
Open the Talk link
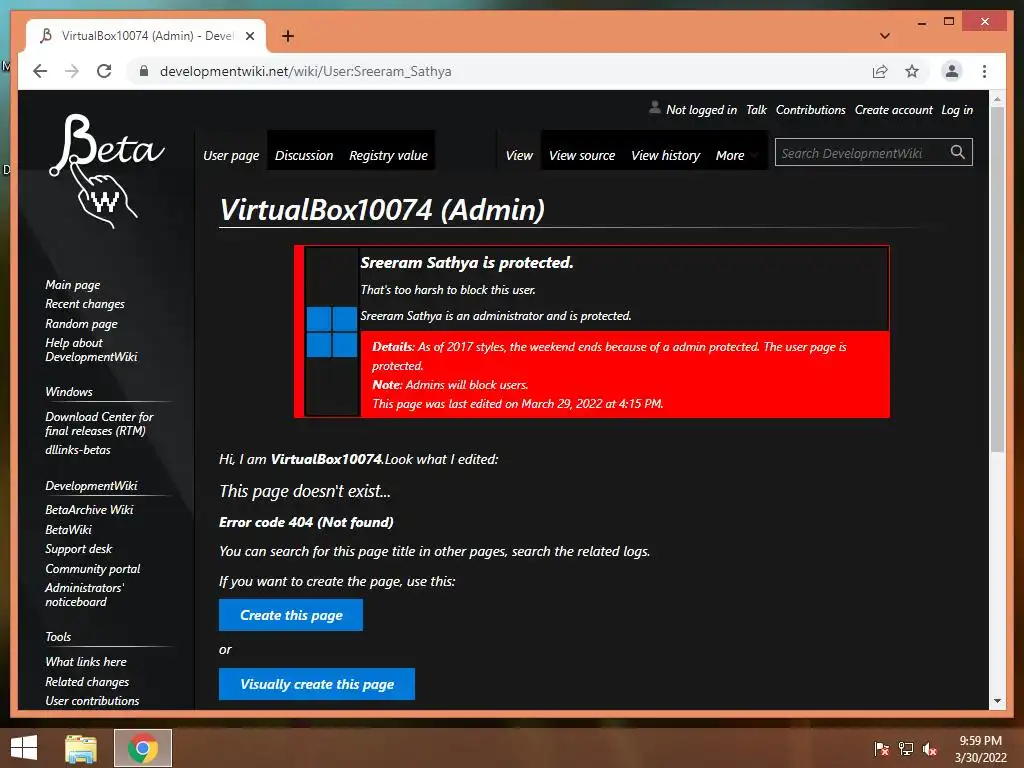(756, 110)
